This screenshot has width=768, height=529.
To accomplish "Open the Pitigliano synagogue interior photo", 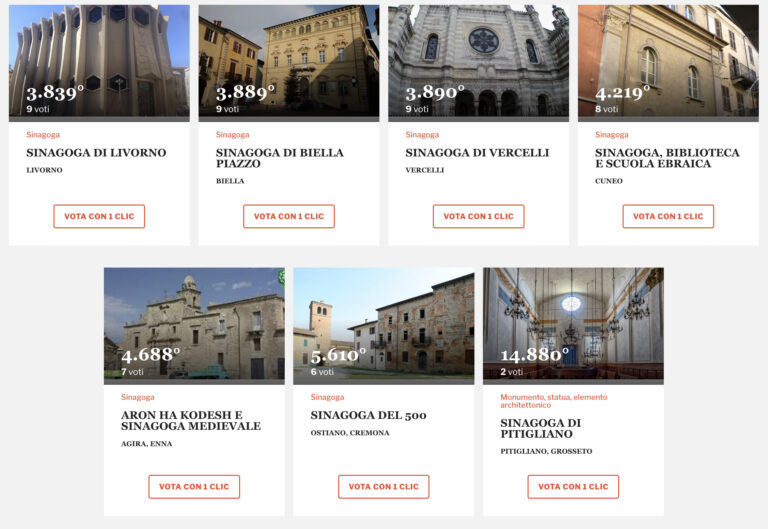I will 573,323.
